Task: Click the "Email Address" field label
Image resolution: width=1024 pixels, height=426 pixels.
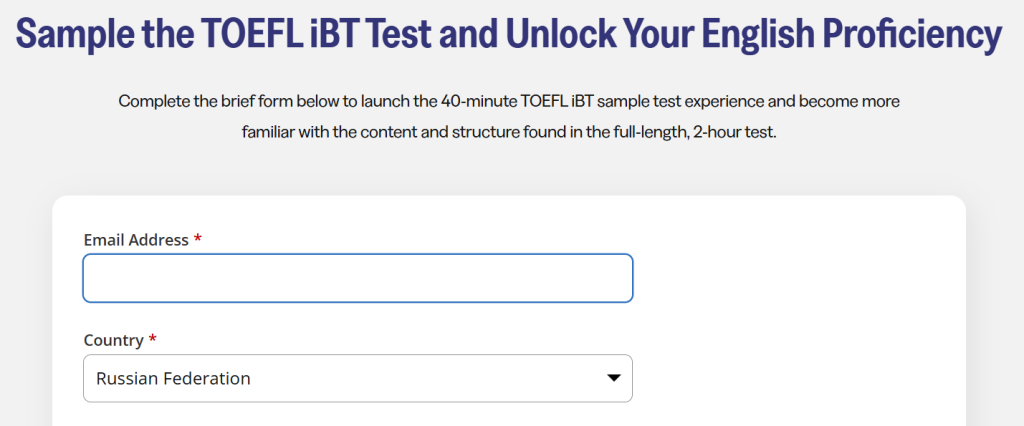Action: (136, 240)
